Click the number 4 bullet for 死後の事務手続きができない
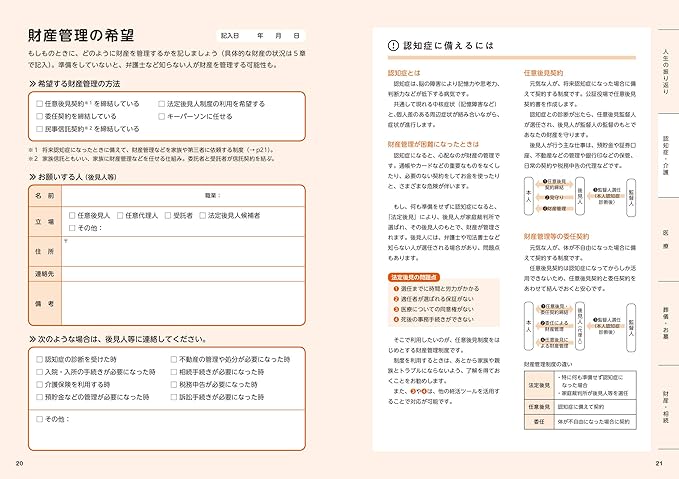This screenshot has width=679, height=479. click(x=396, y=320)
